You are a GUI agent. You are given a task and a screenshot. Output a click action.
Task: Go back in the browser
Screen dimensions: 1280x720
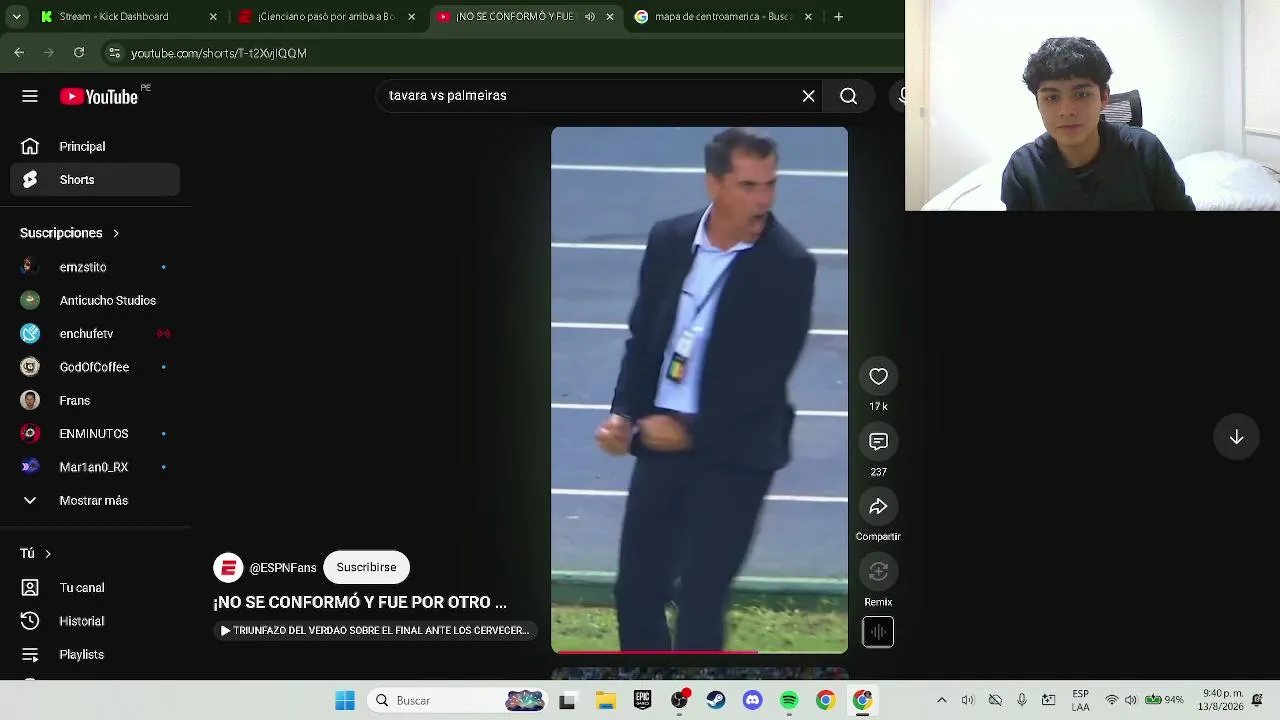[19, 53]
